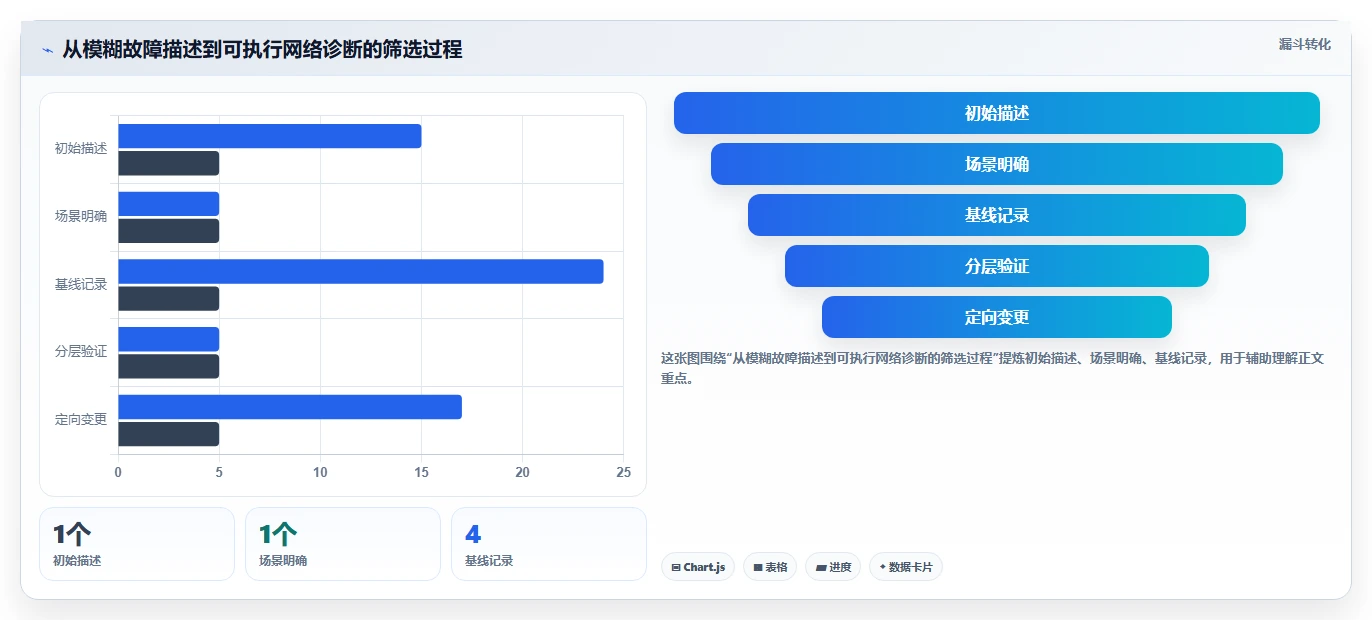Click the 漏斗转化 label in the header

coord(1304,44)
